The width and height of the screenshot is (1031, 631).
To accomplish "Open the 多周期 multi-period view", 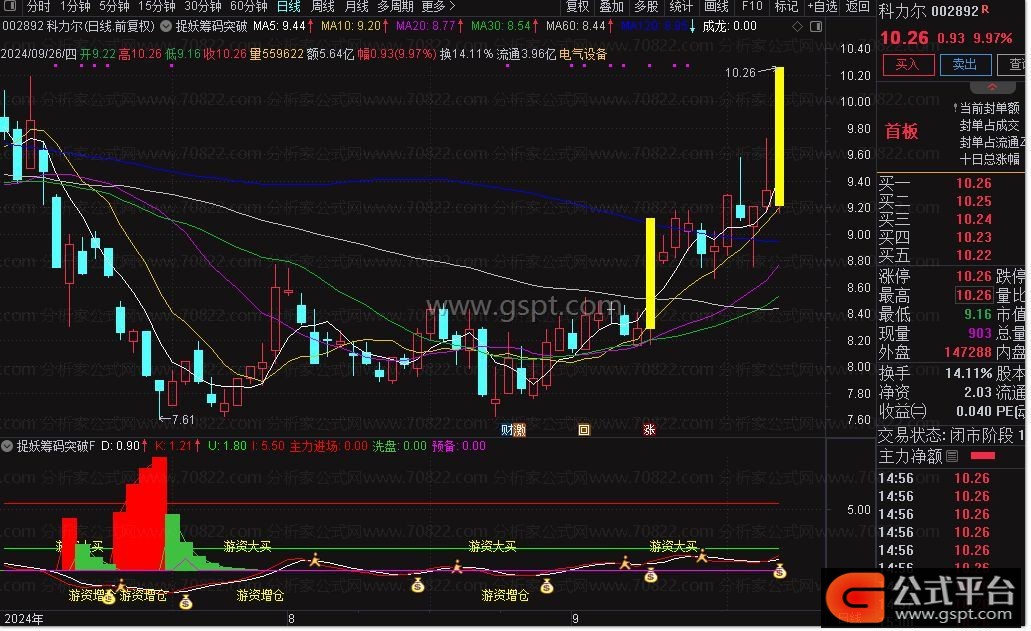I will click(x=396, y=7).
